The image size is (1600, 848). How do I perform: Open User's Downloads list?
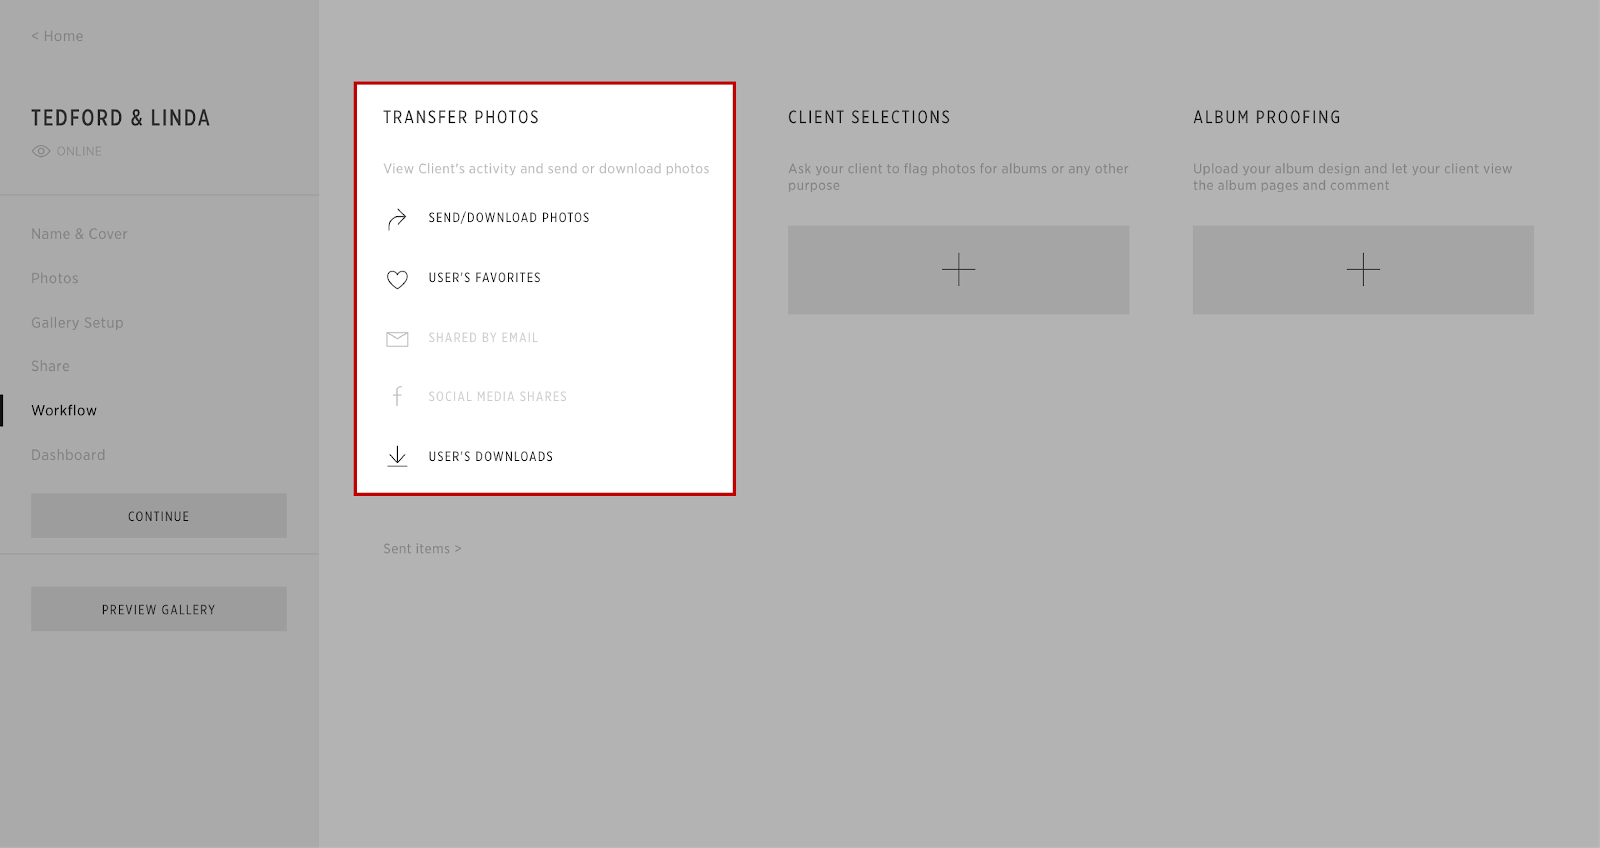click(x=490, y=457)
